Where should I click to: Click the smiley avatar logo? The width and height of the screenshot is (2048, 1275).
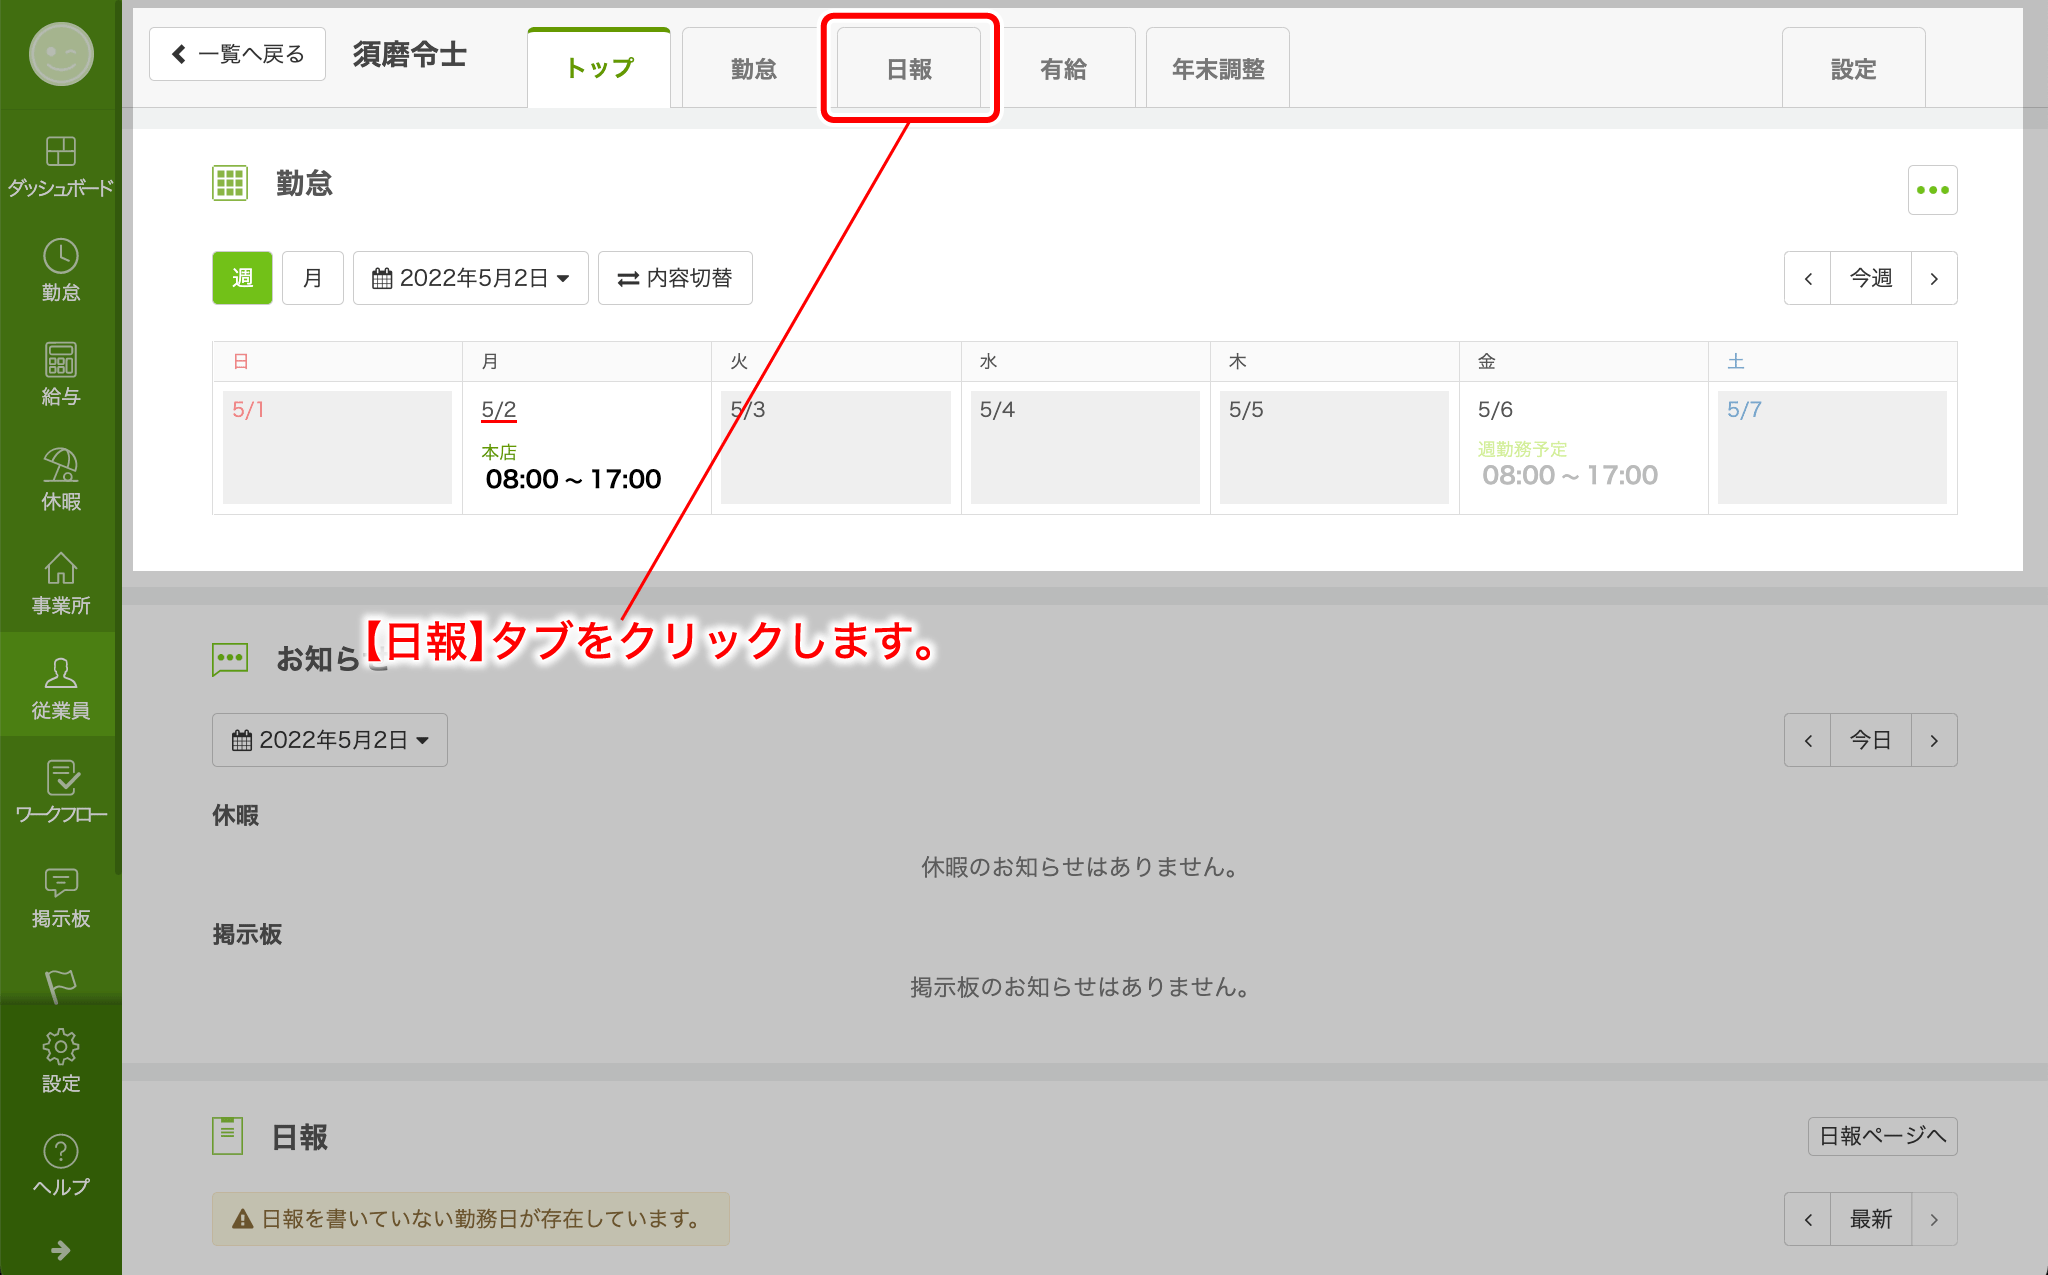point(61,54)
